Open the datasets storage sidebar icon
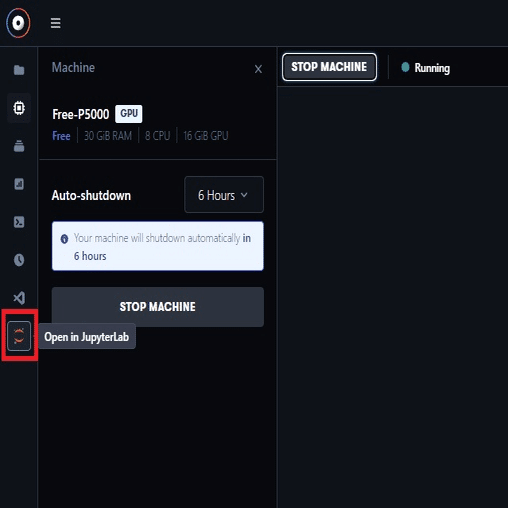 [19, 146]
